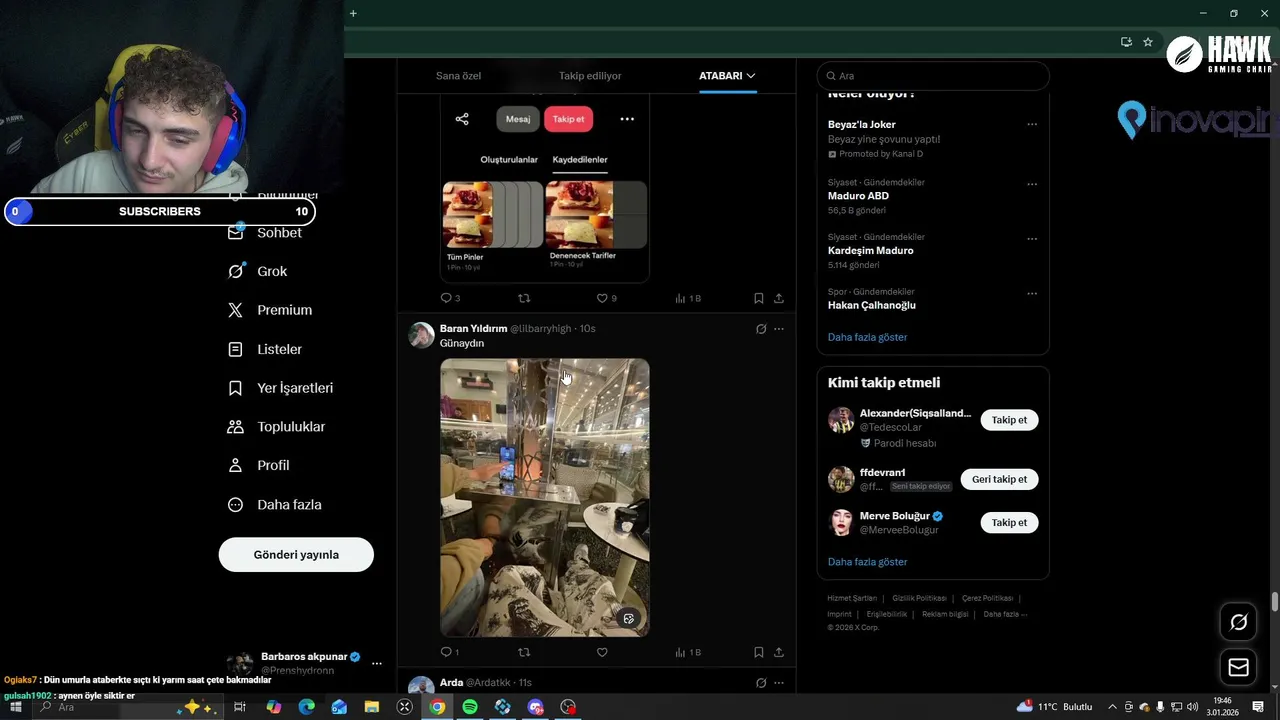Open more options on Arda's post
Image resolution: width=1280 pixels, height=720 pixels.
779,683
